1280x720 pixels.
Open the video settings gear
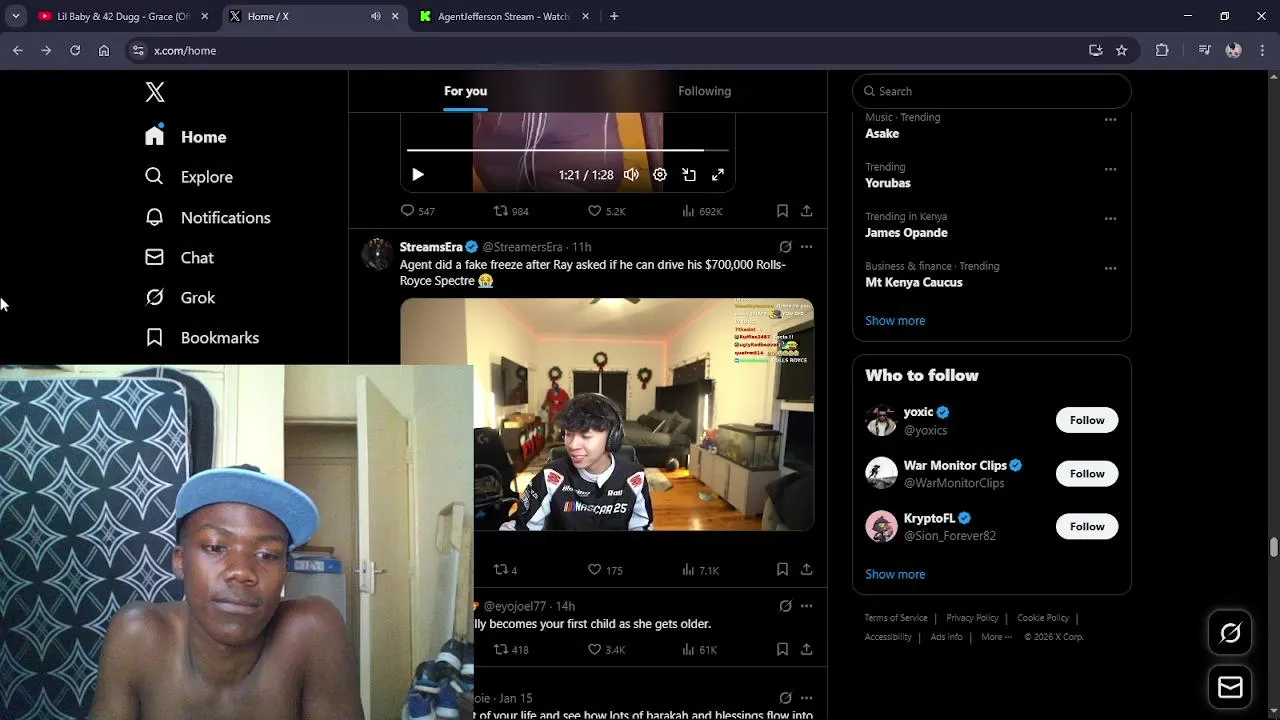[x=660, y=175]
